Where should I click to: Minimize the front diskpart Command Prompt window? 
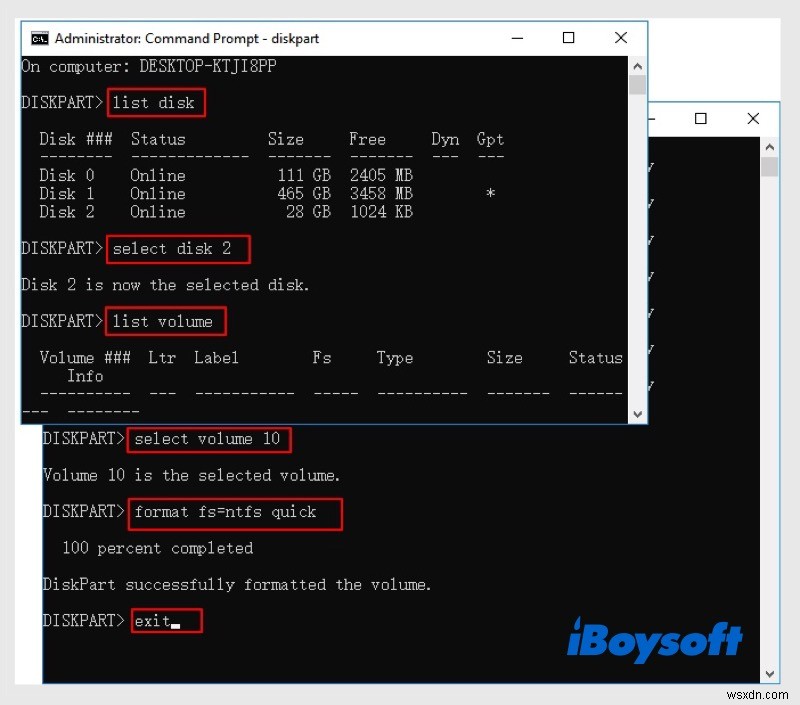pos(517,38)
